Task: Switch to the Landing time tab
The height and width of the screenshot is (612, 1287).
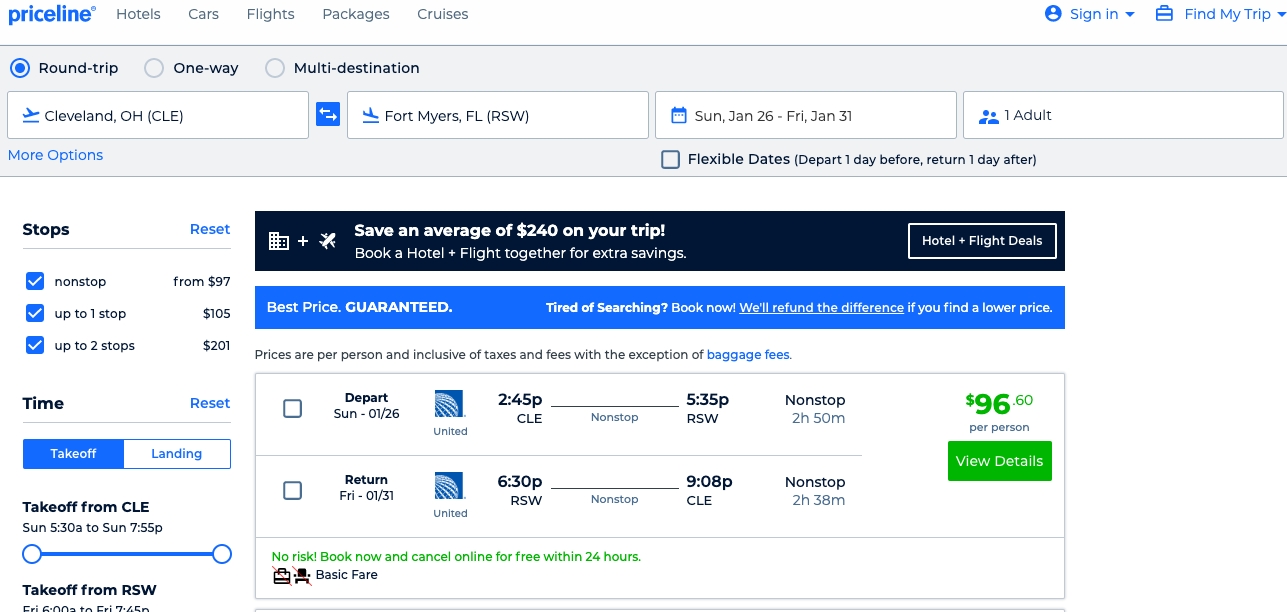Action: pyautogui.click(x=176, y=453)
